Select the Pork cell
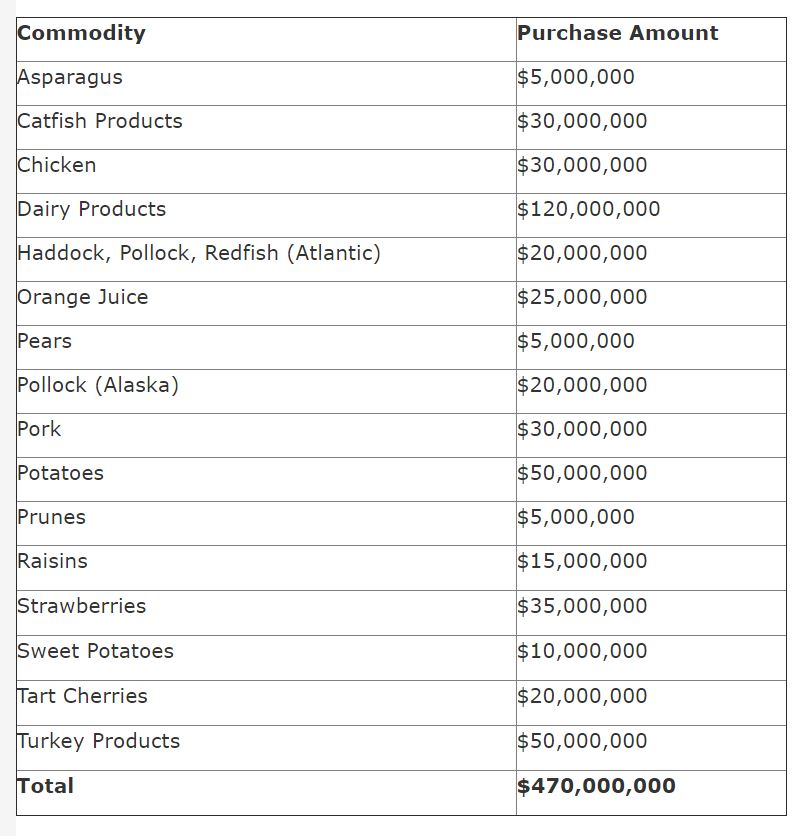Image resolution: width=811 pixels, height=836 pixels. click(x=39, y=429)
